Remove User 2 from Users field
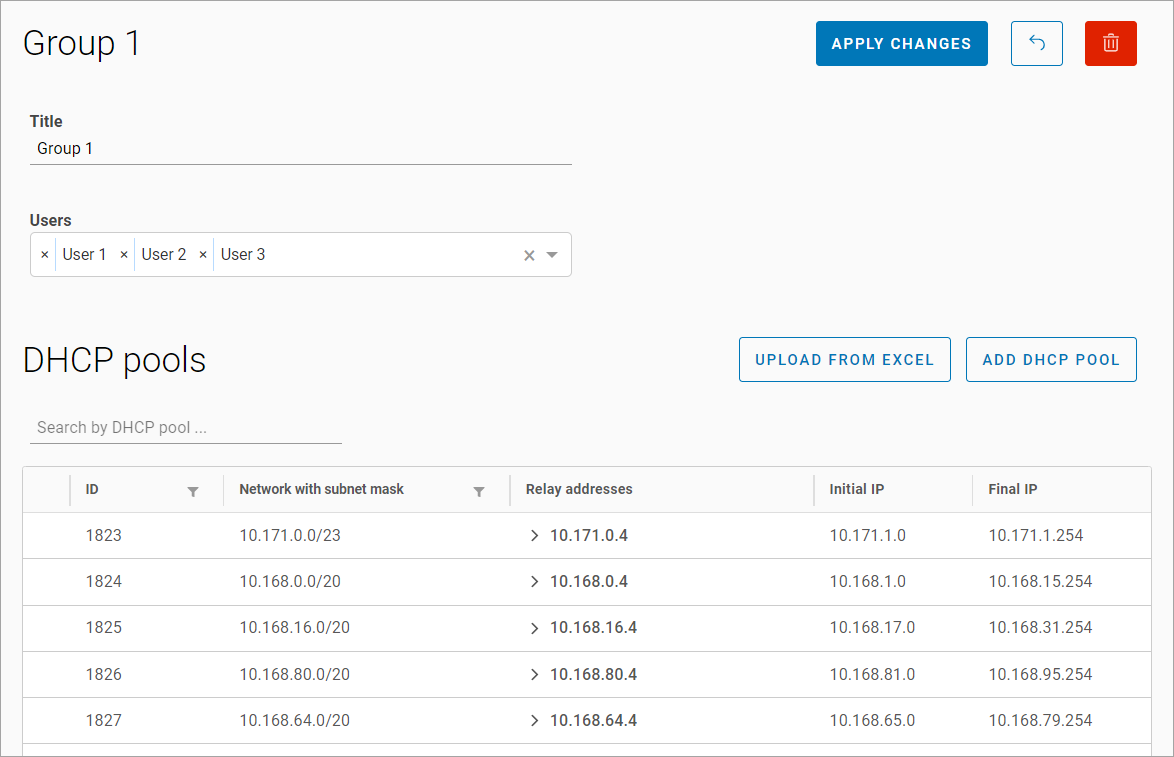 click(x=123, y=254)
